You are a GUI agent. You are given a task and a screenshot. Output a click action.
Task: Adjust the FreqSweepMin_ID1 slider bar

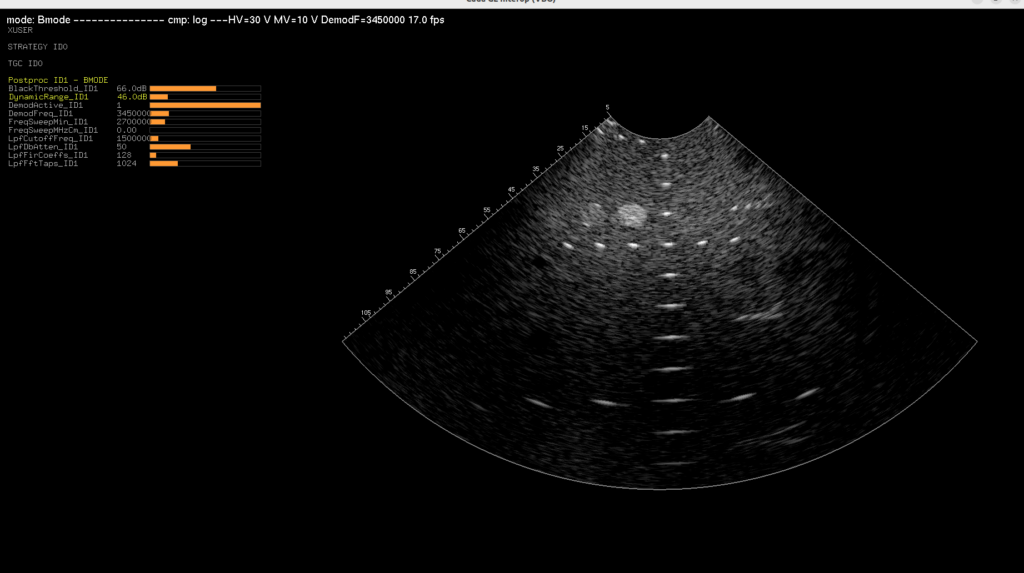(x=205, y=122)
